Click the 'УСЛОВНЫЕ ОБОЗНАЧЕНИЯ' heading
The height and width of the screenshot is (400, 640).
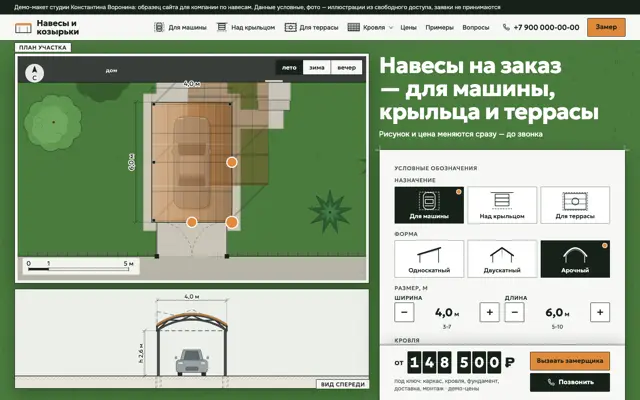point(436,168)
